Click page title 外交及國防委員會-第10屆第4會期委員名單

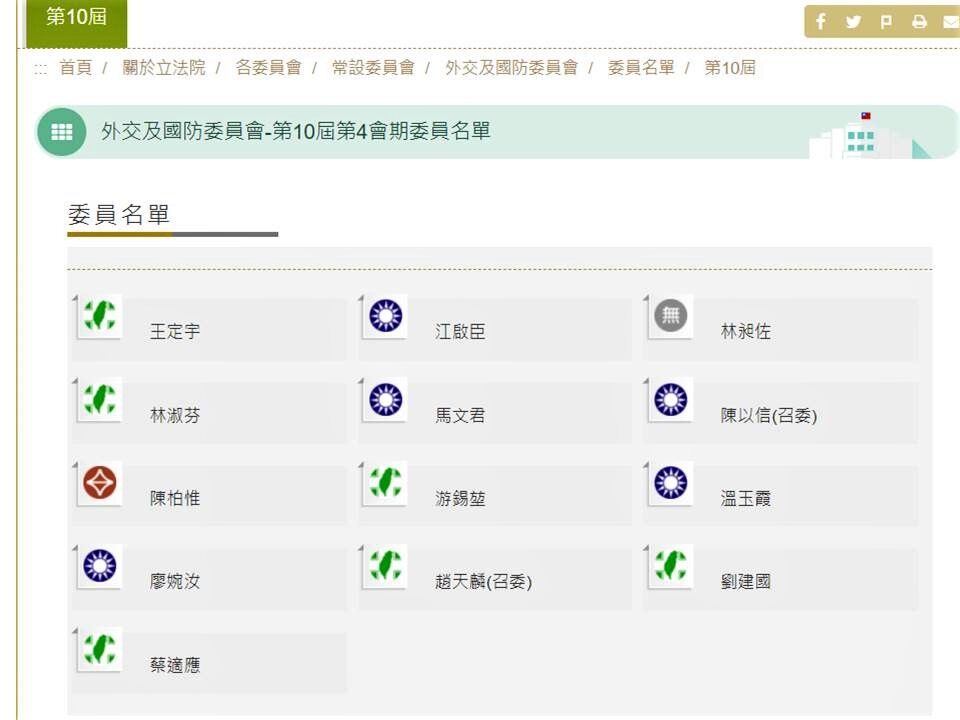click(x=296, y=131)
